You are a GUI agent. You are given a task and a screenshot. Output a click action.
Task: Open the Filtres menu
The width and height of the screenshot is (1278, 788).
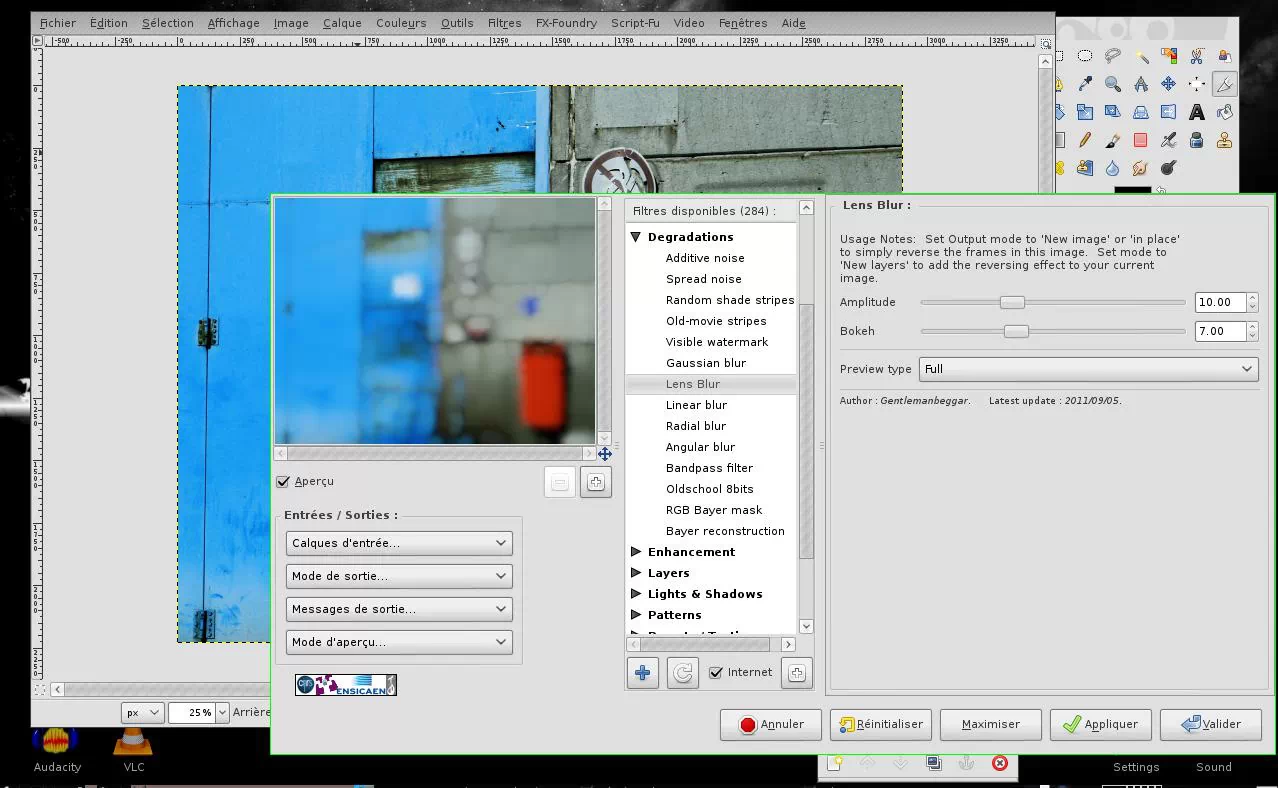pyautogui.click(x=504, y=23)
